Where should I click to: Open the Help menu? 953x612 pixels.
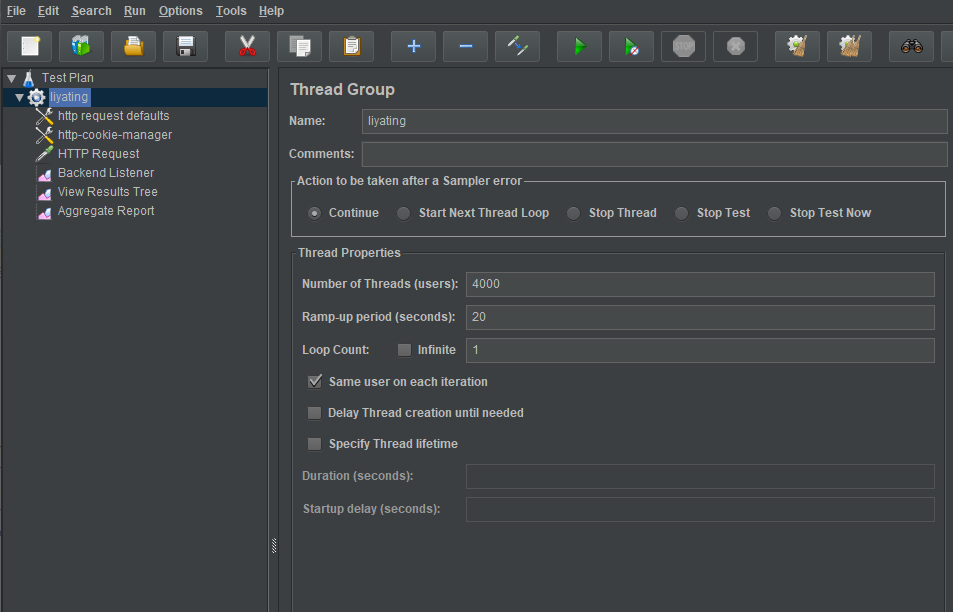point(271,11)
